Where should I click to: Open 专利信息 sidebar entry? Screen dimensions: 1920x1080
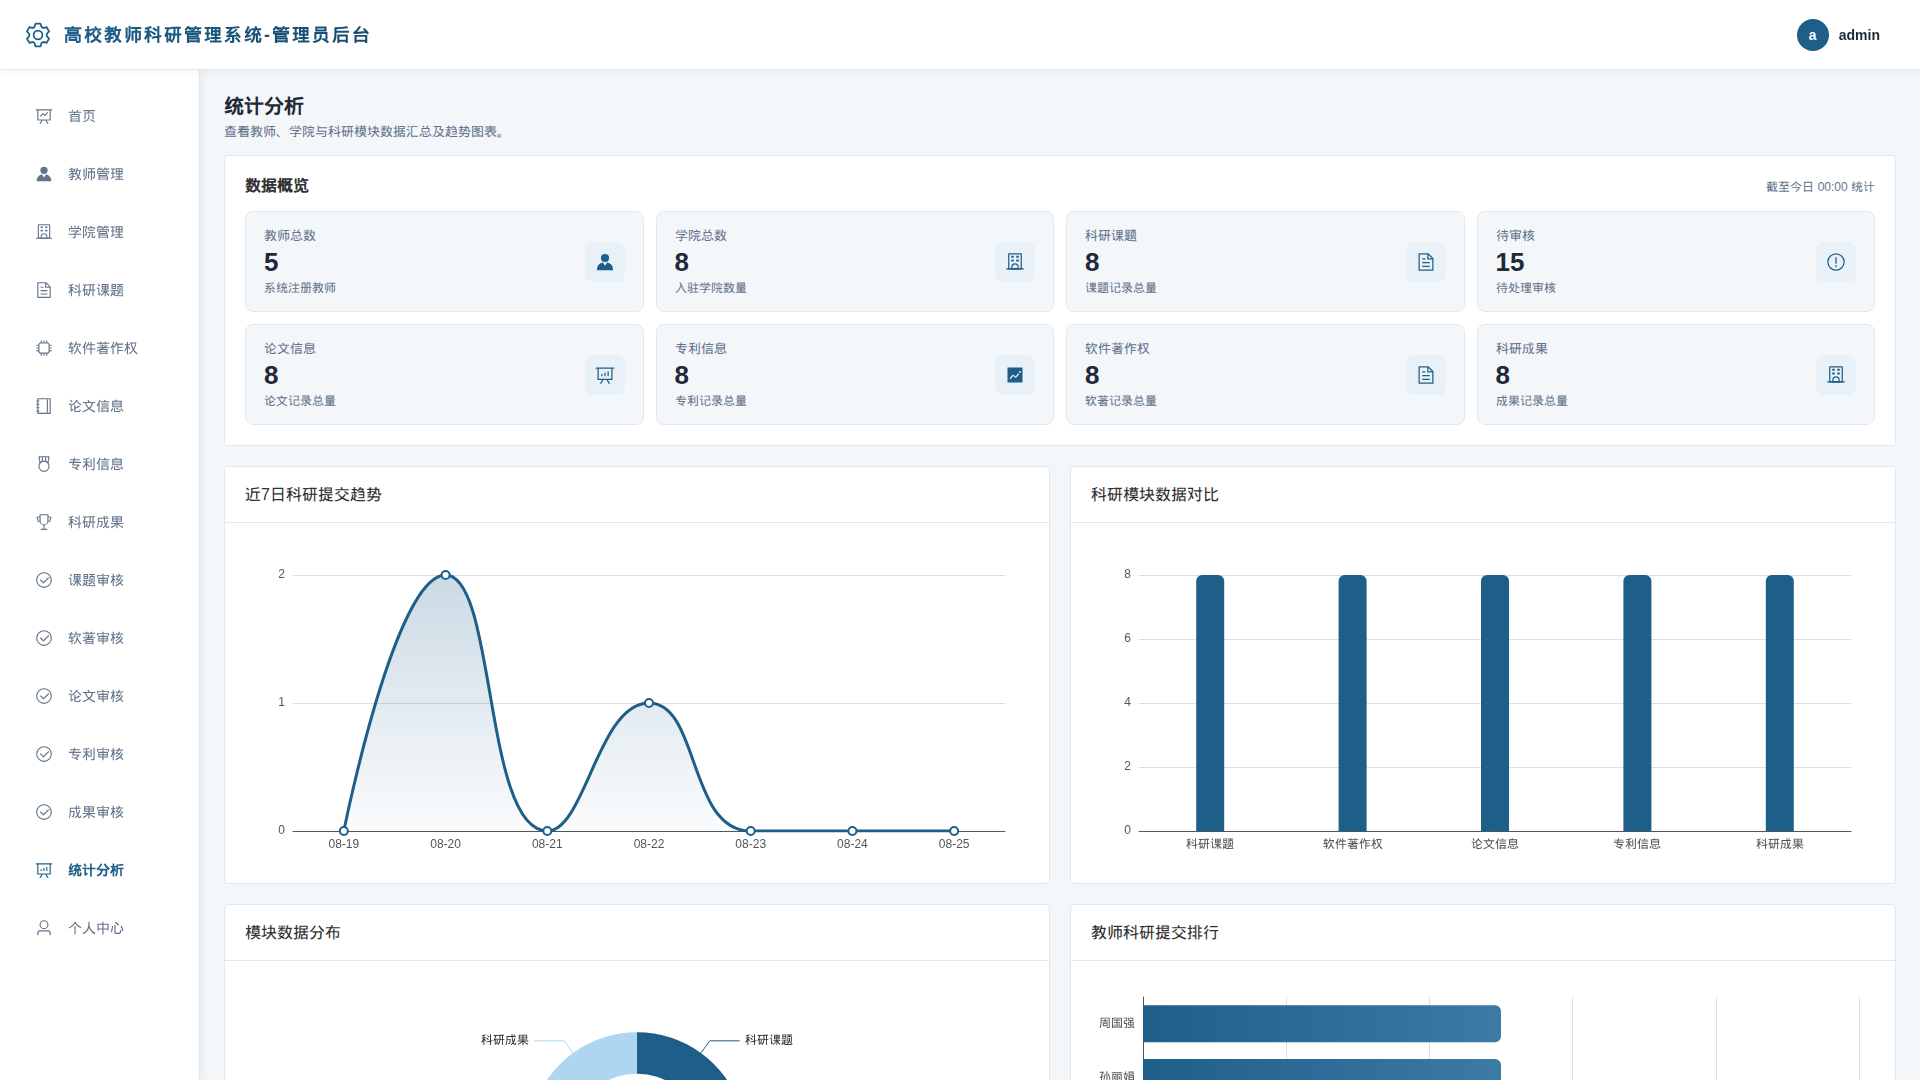click(x=100, y=464)
